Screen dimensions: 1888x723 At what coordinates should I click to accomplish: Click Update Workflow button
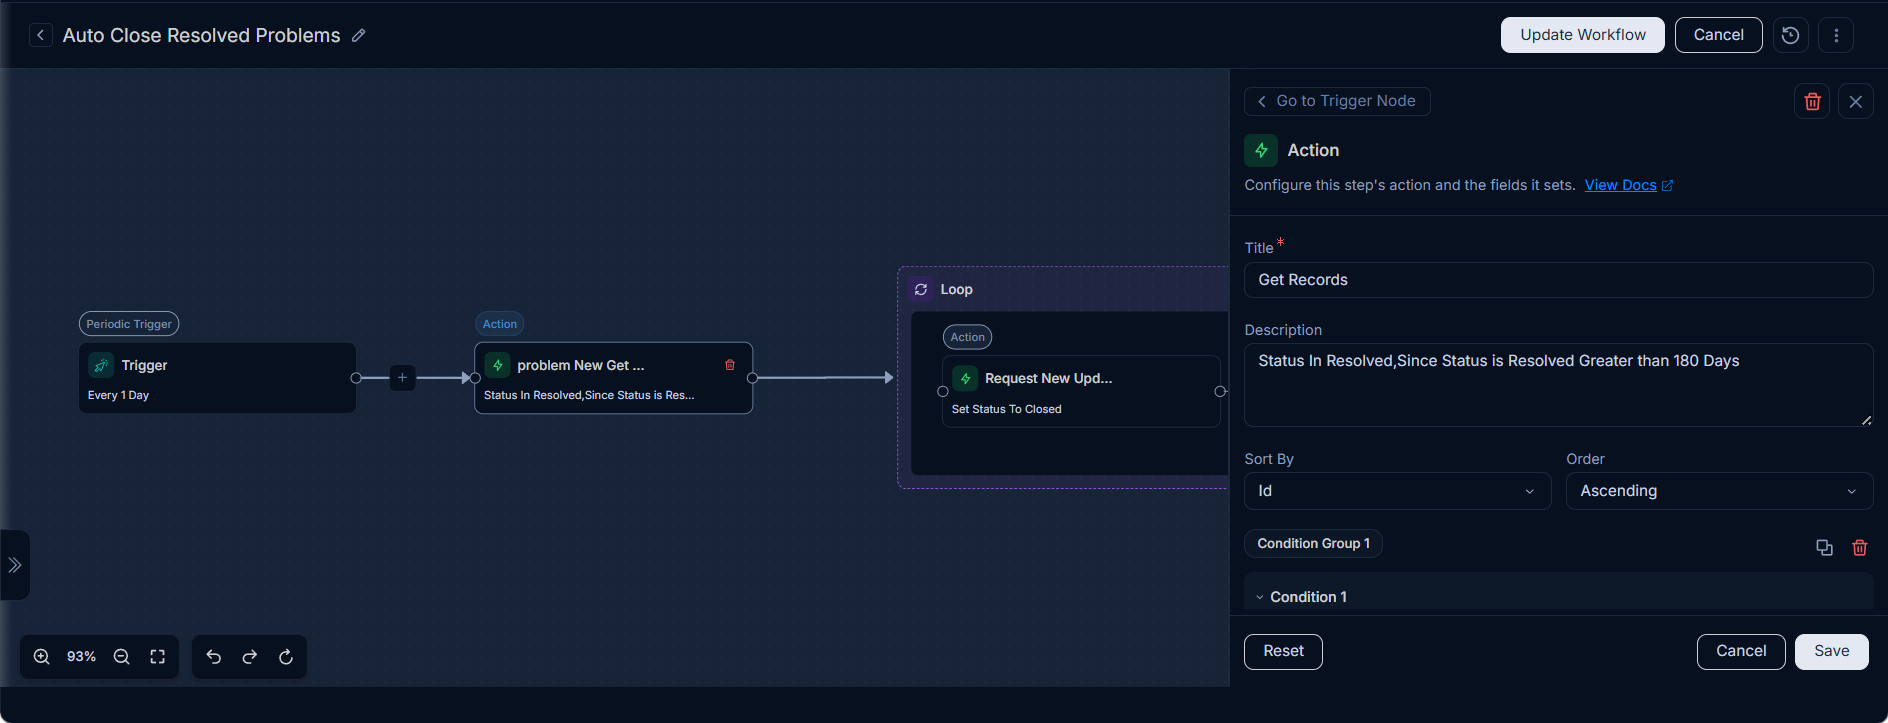[1582, 35]
